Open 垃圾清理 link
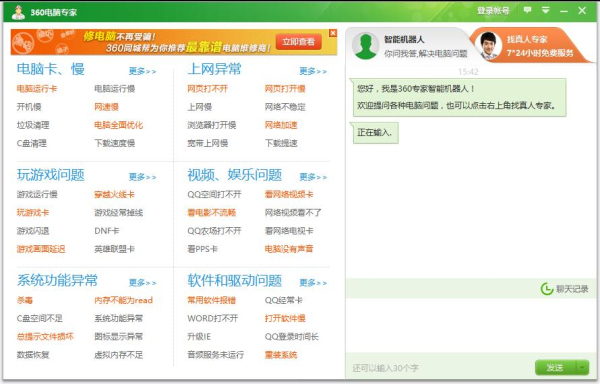 click(33, 125)
